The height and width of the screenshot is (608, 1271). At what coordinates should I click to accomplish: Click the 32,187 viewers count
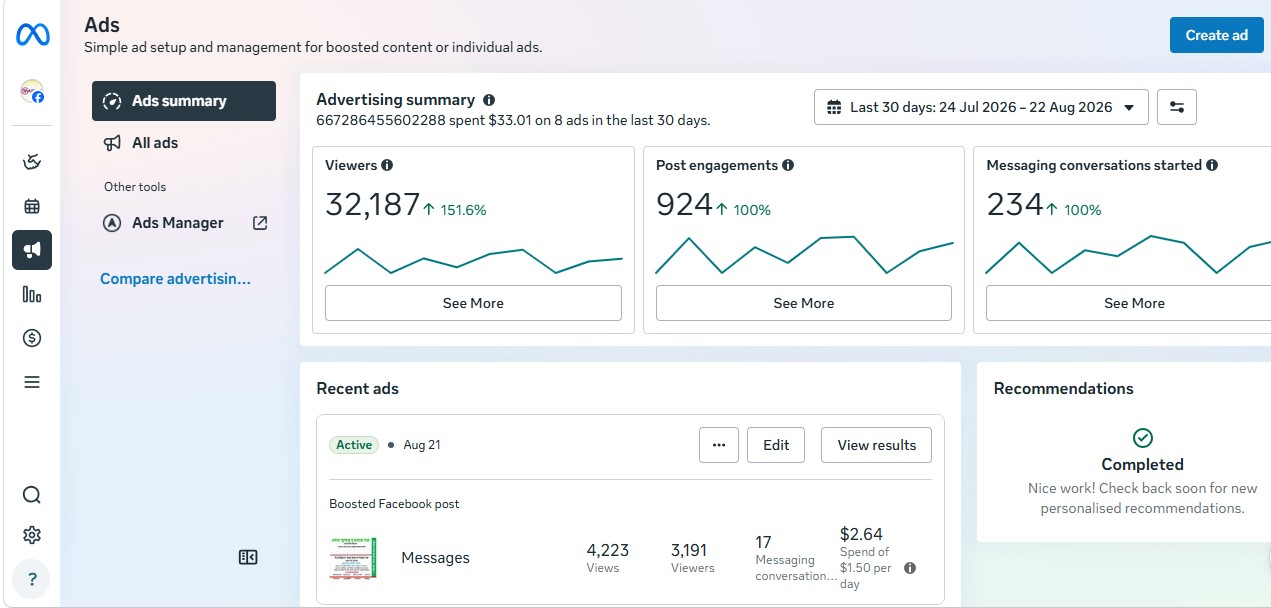(373, 205)
